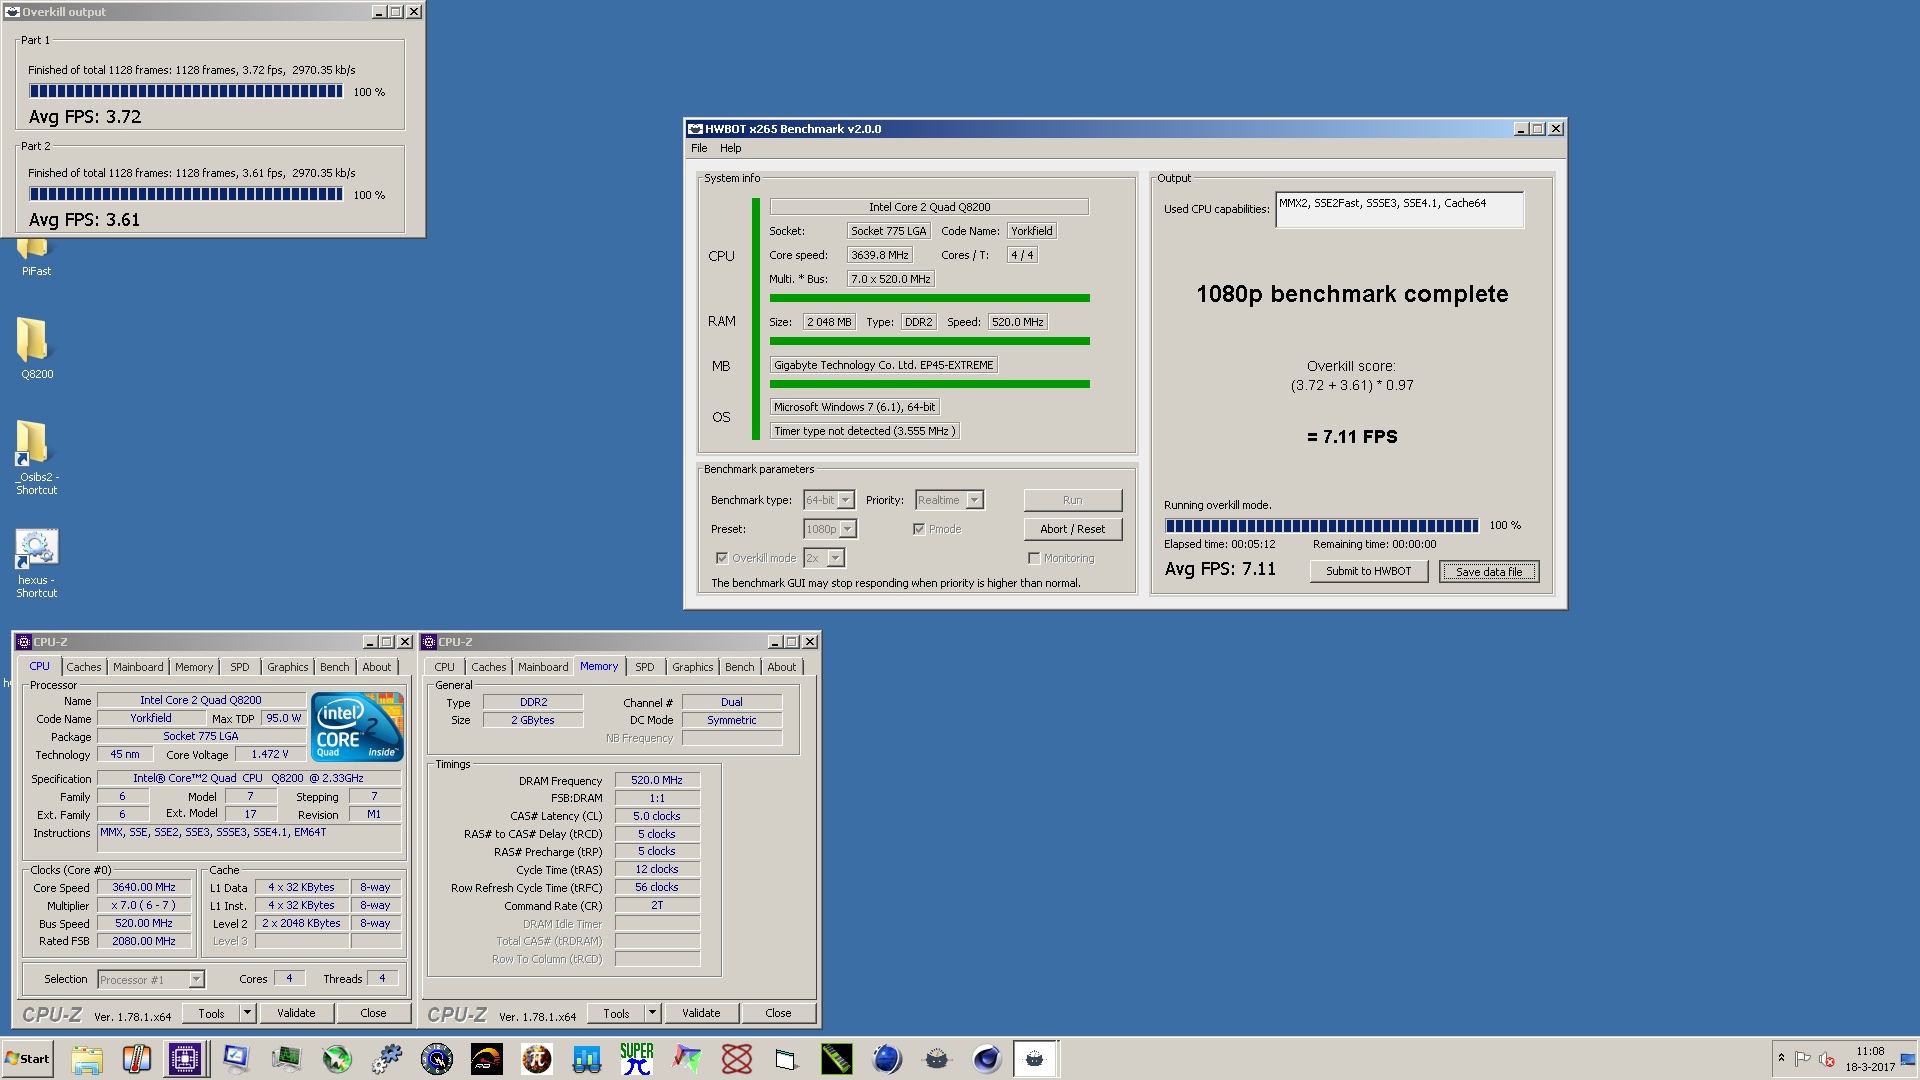Open the Preset 1080p dropdown
This screenshot has height=1080, width=1920.
830,529
